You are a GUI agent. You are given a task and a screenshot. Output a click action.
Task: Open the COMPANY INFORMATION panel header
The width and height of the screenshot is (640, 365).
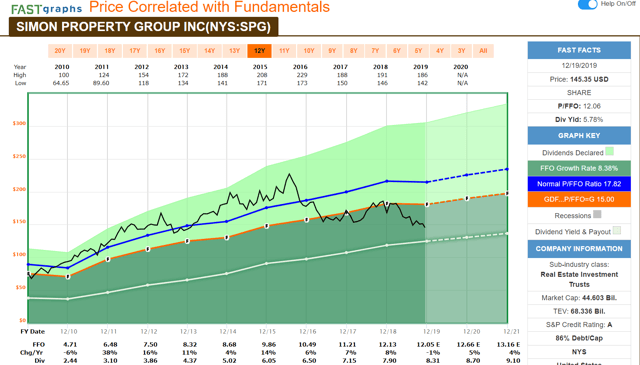579,249
